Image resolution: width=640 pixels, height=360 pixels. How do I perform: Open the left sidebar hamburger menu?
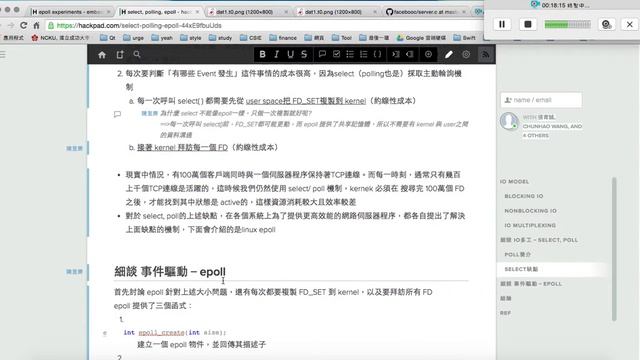[3, 54]
